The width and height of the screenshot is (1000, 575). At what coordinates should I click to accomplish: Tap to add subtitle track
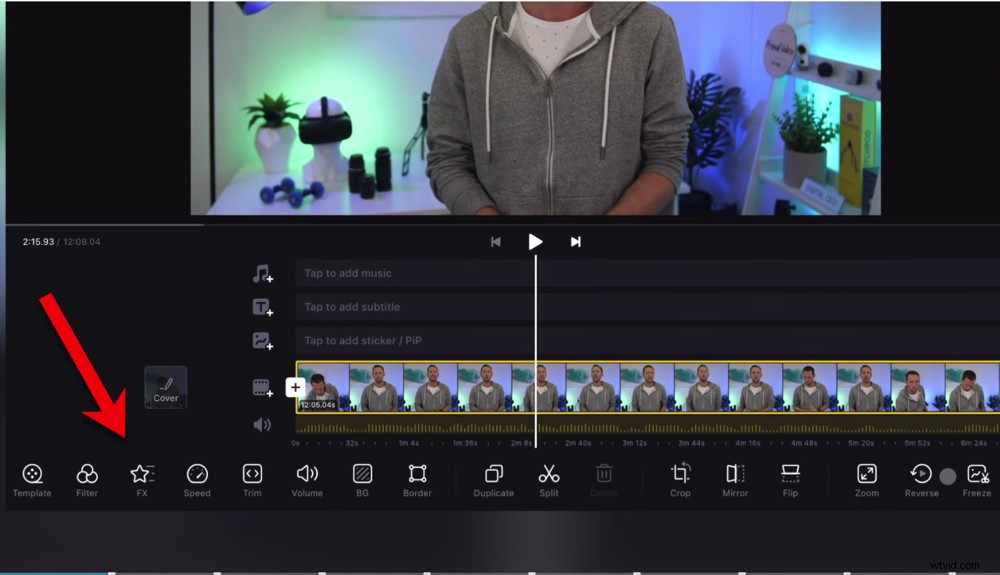click(647, 307)
